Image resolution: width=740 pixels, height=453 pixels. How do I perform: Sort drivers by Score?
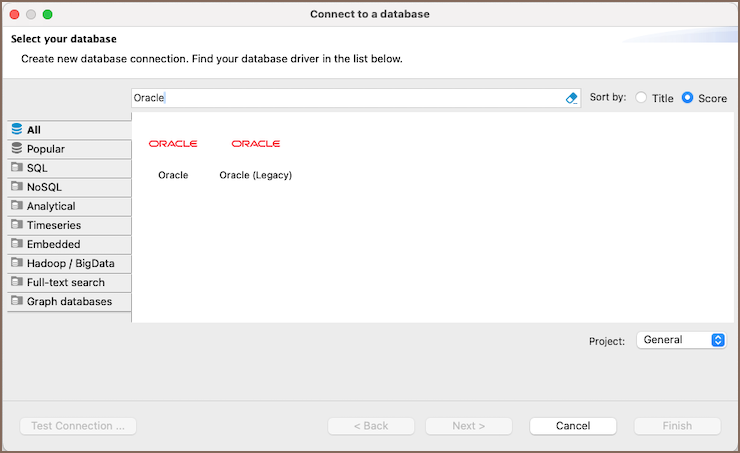(688, 98)
